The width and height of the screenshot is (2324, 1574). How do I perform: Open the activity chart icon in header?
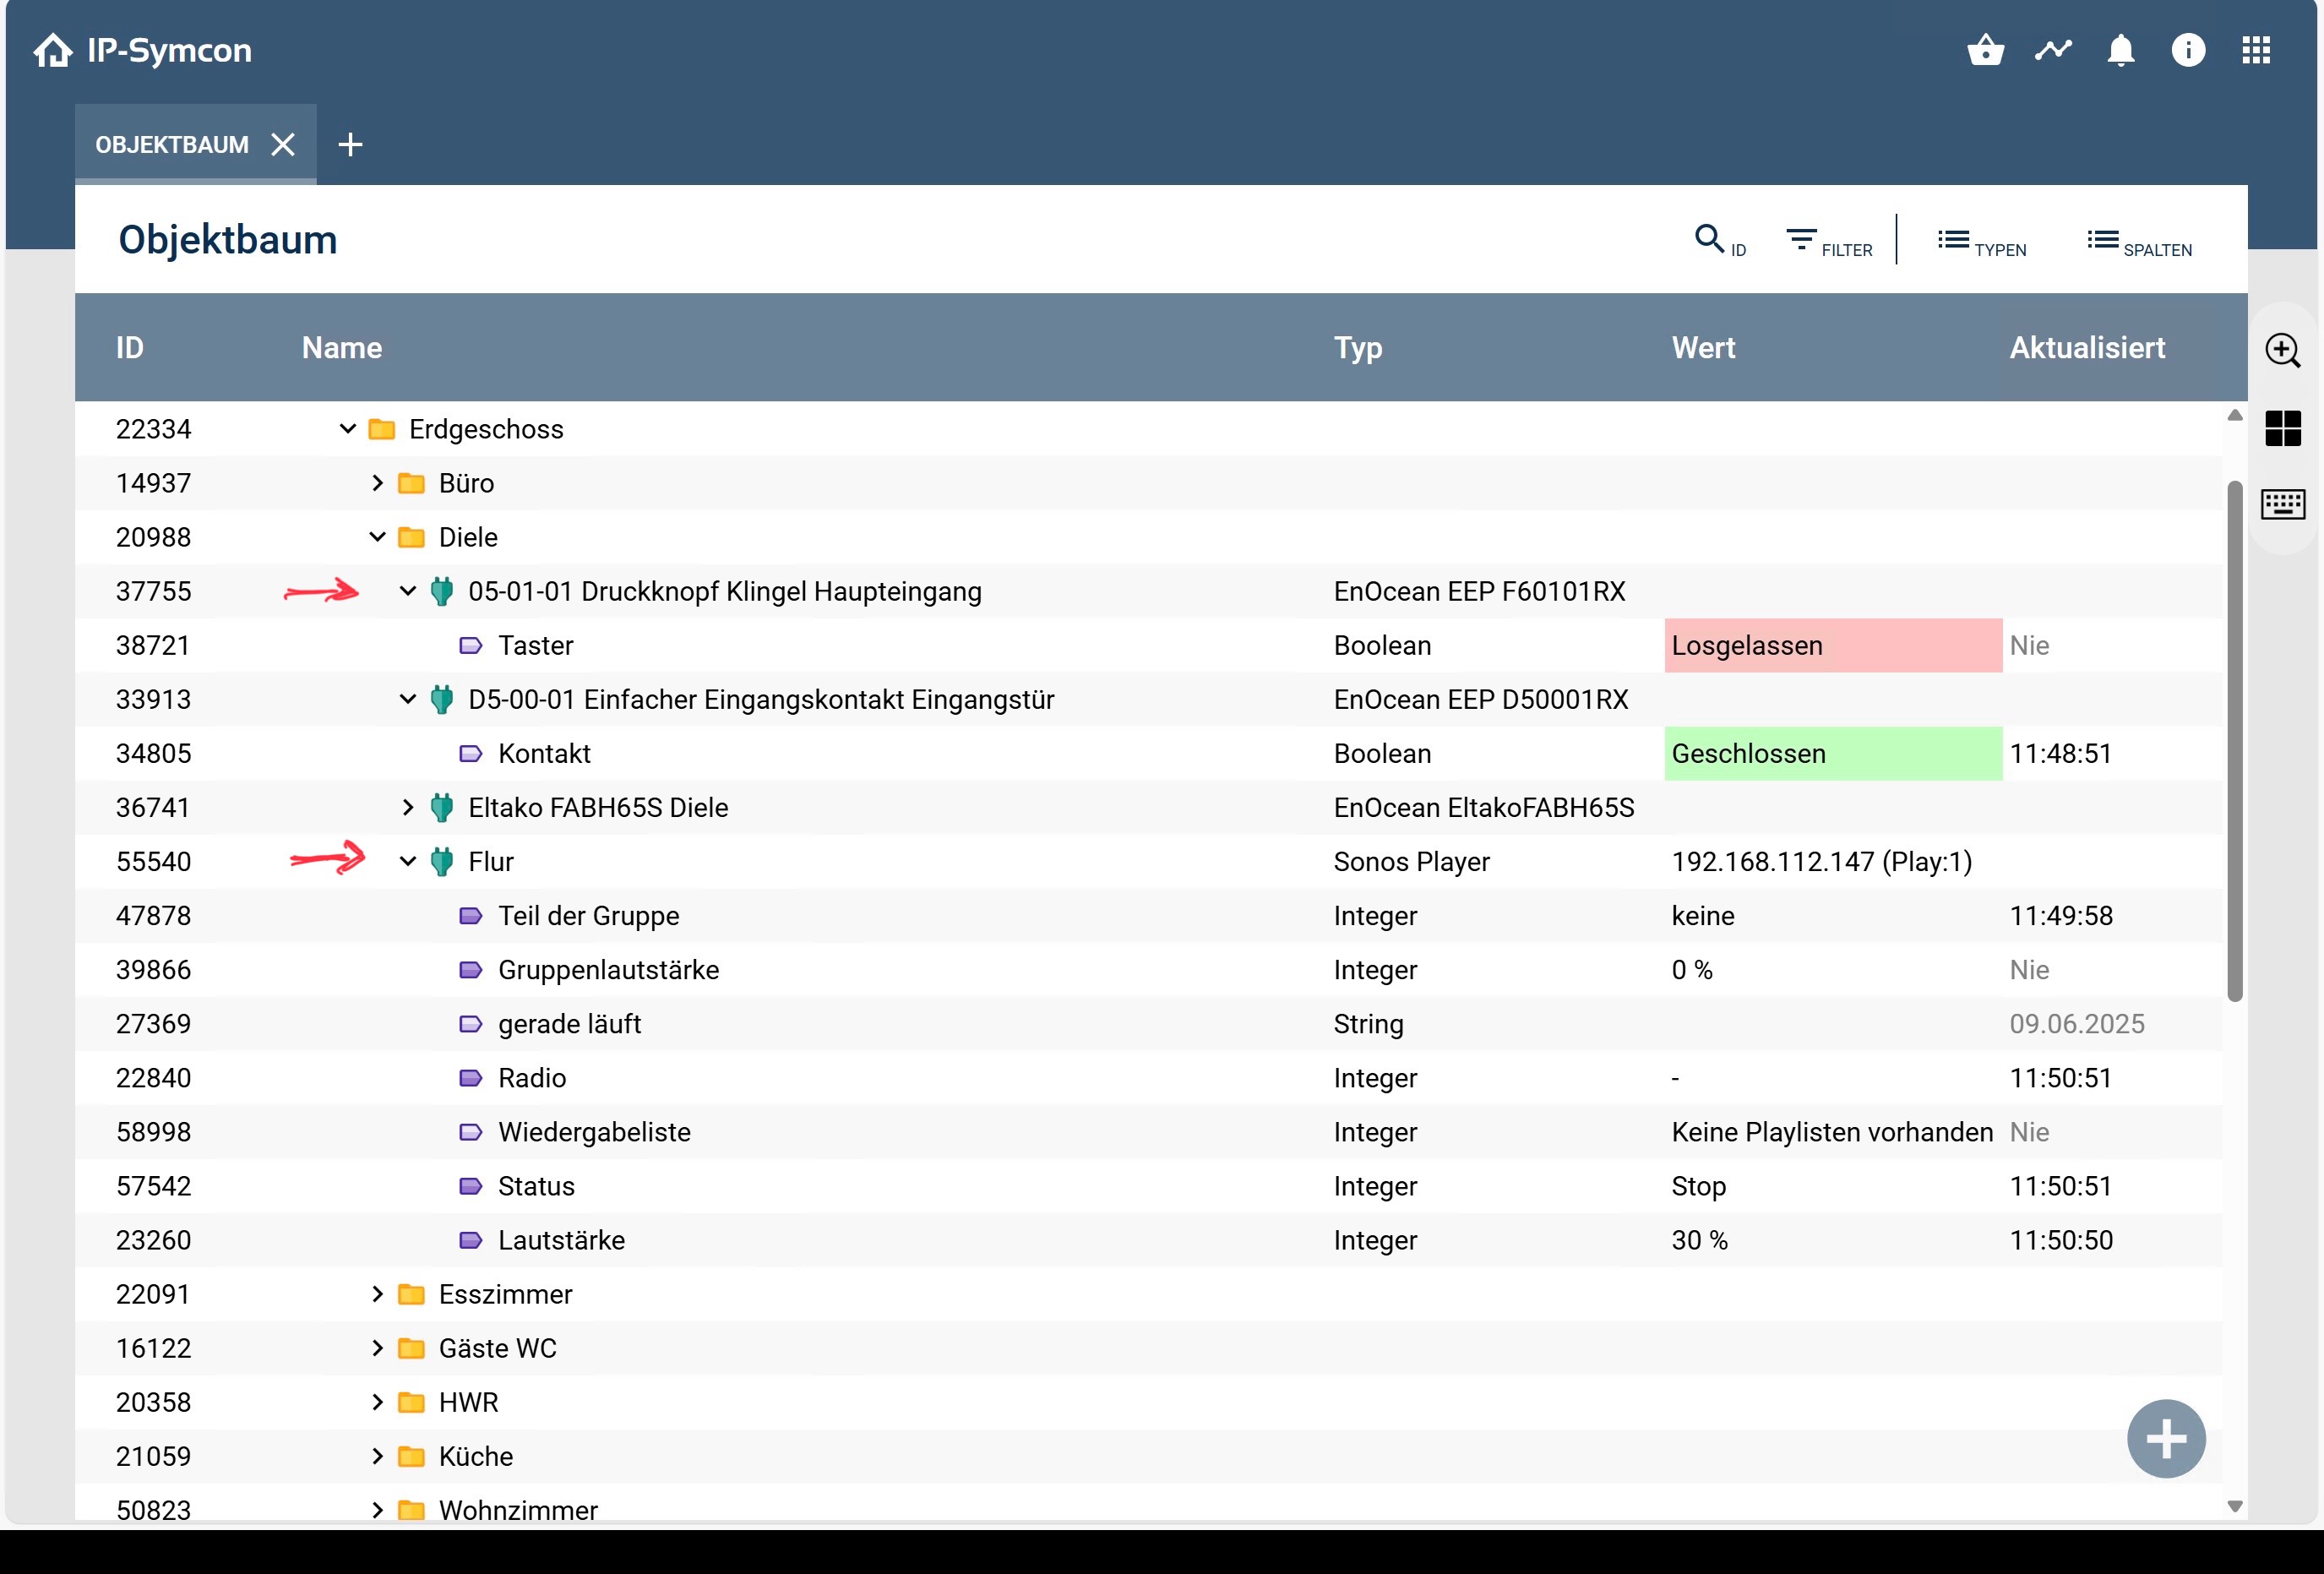(2053, 50)
